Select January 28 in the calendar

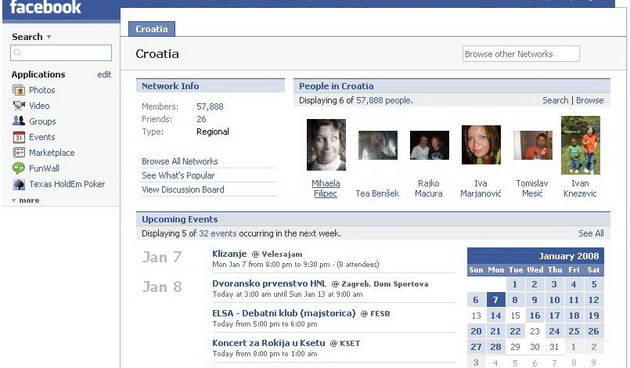click(x=495, y=347)
